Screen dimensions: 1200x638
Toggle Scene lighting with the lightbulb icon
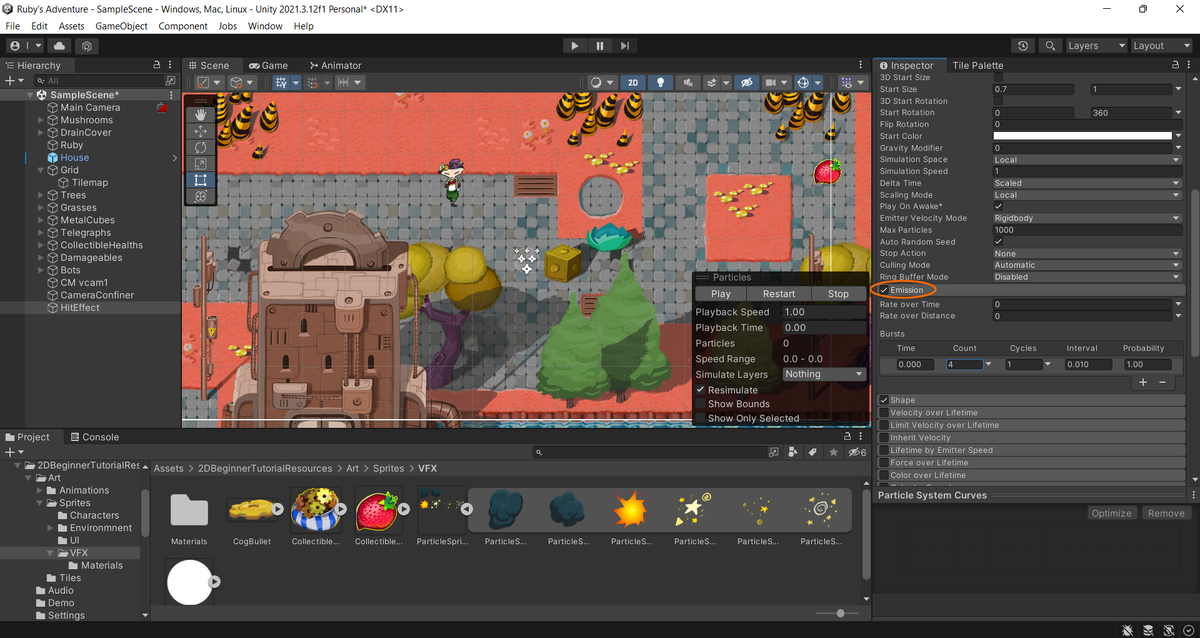tap(659, 82)
